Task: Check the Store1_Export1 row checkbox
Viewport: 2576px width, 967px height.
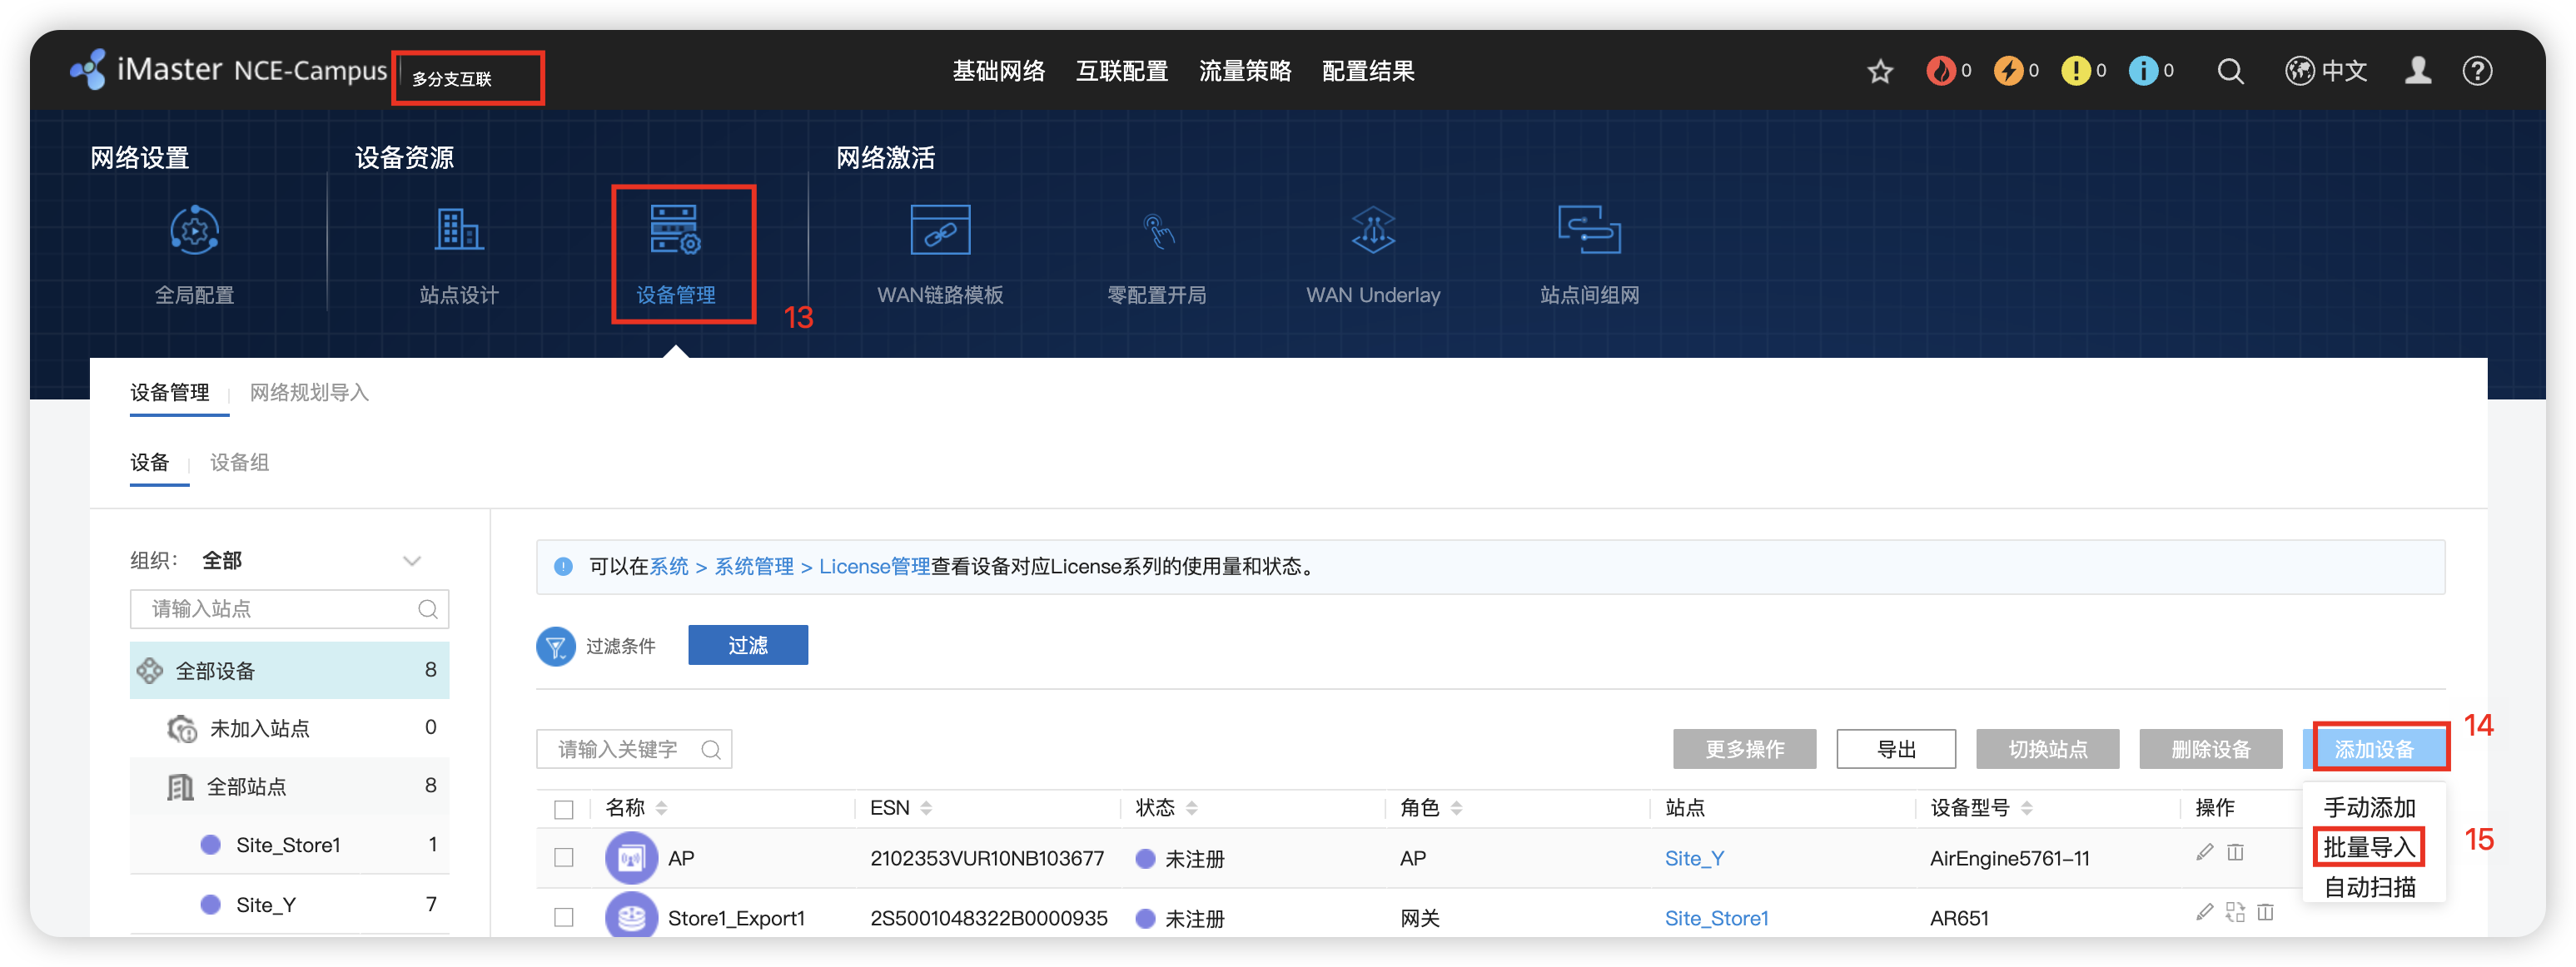Action: tap(564, 917)
